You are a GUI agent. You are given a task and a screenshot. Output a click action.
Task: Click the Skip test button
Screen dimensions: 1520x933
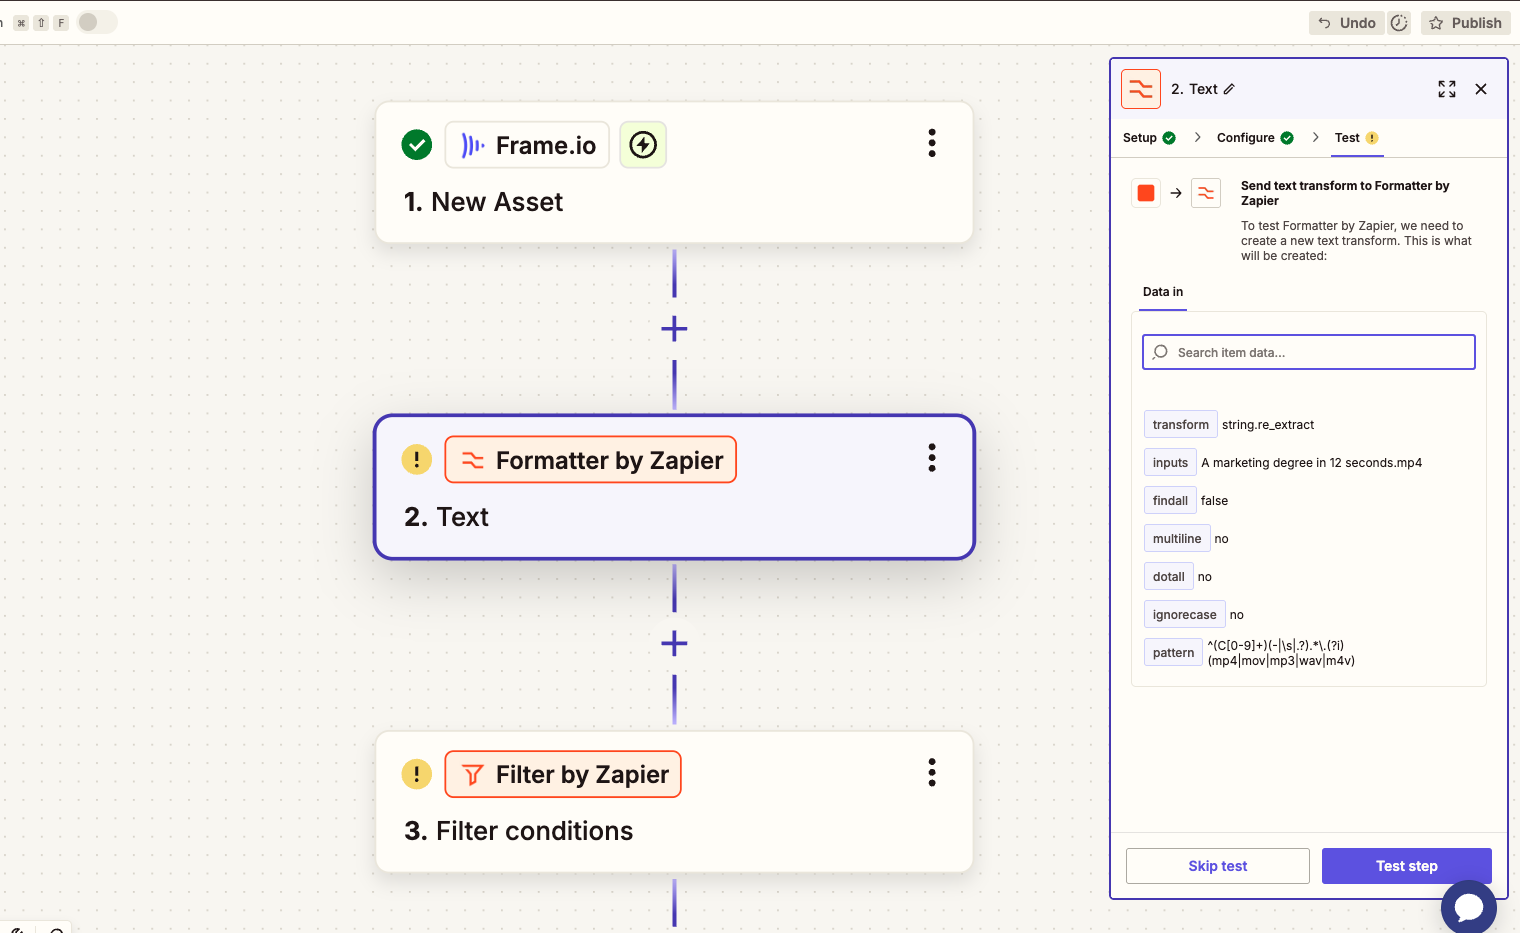(1218, 866)
